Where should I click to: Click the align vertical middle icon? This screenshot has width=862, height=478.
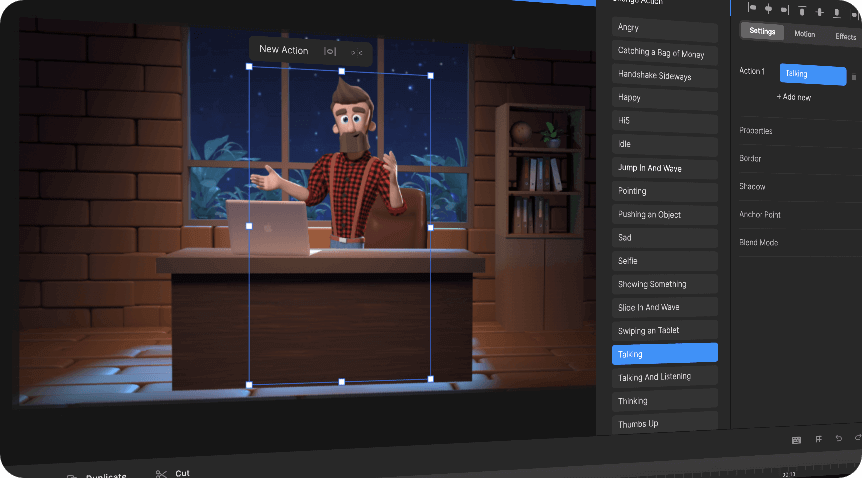pos(820,12)
